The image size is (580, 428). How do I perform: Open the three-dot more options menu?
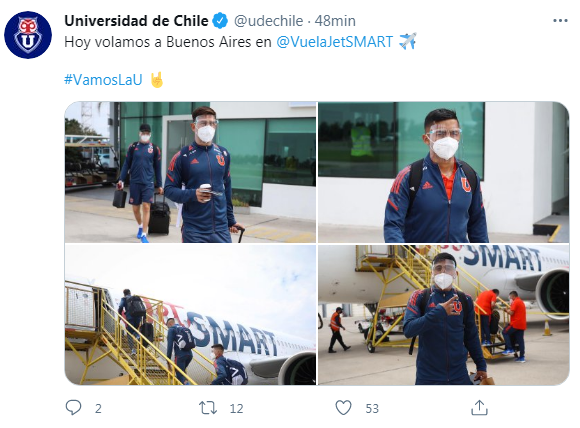(560, 21)
